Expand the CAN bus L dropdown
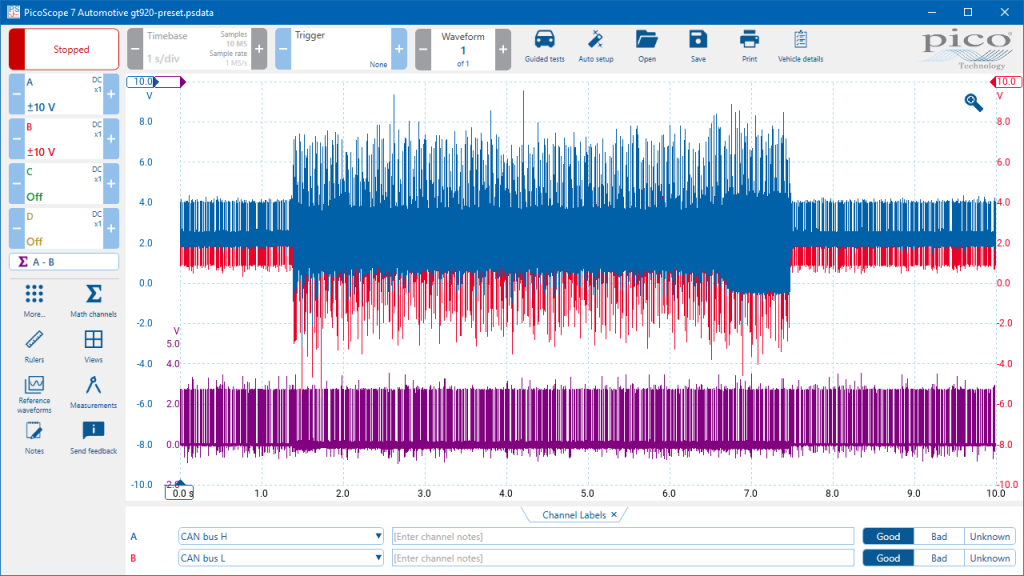1024x576 pixels. tap(378, 558)
